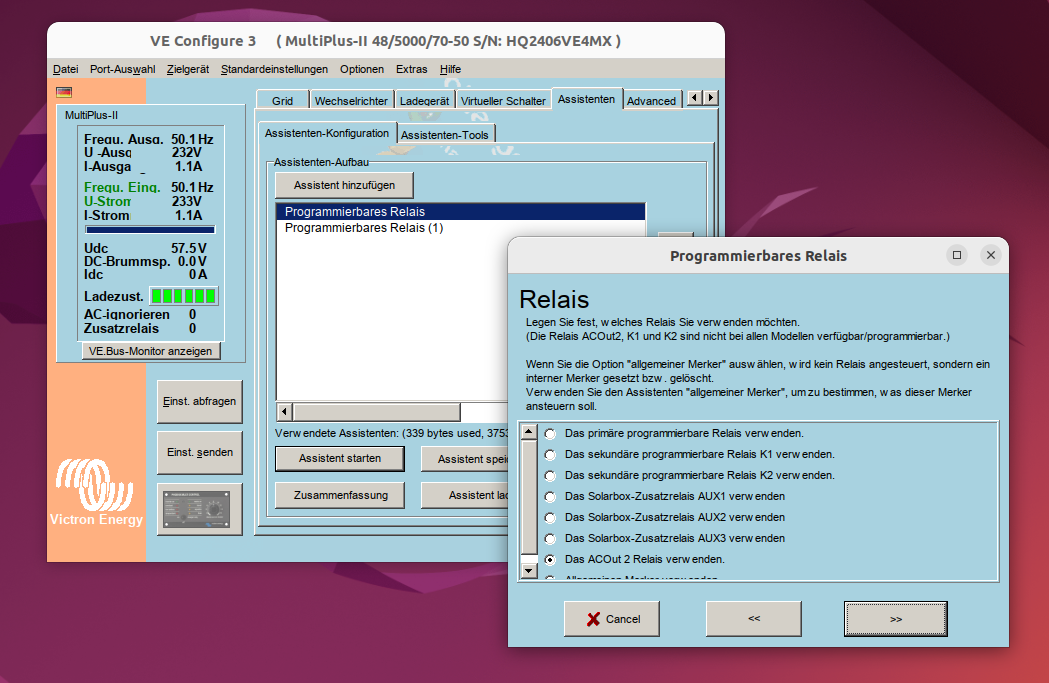Click the partially hidden Assistent speichern button
Screen dimensions: 1049x683
[x=465, y=459]
